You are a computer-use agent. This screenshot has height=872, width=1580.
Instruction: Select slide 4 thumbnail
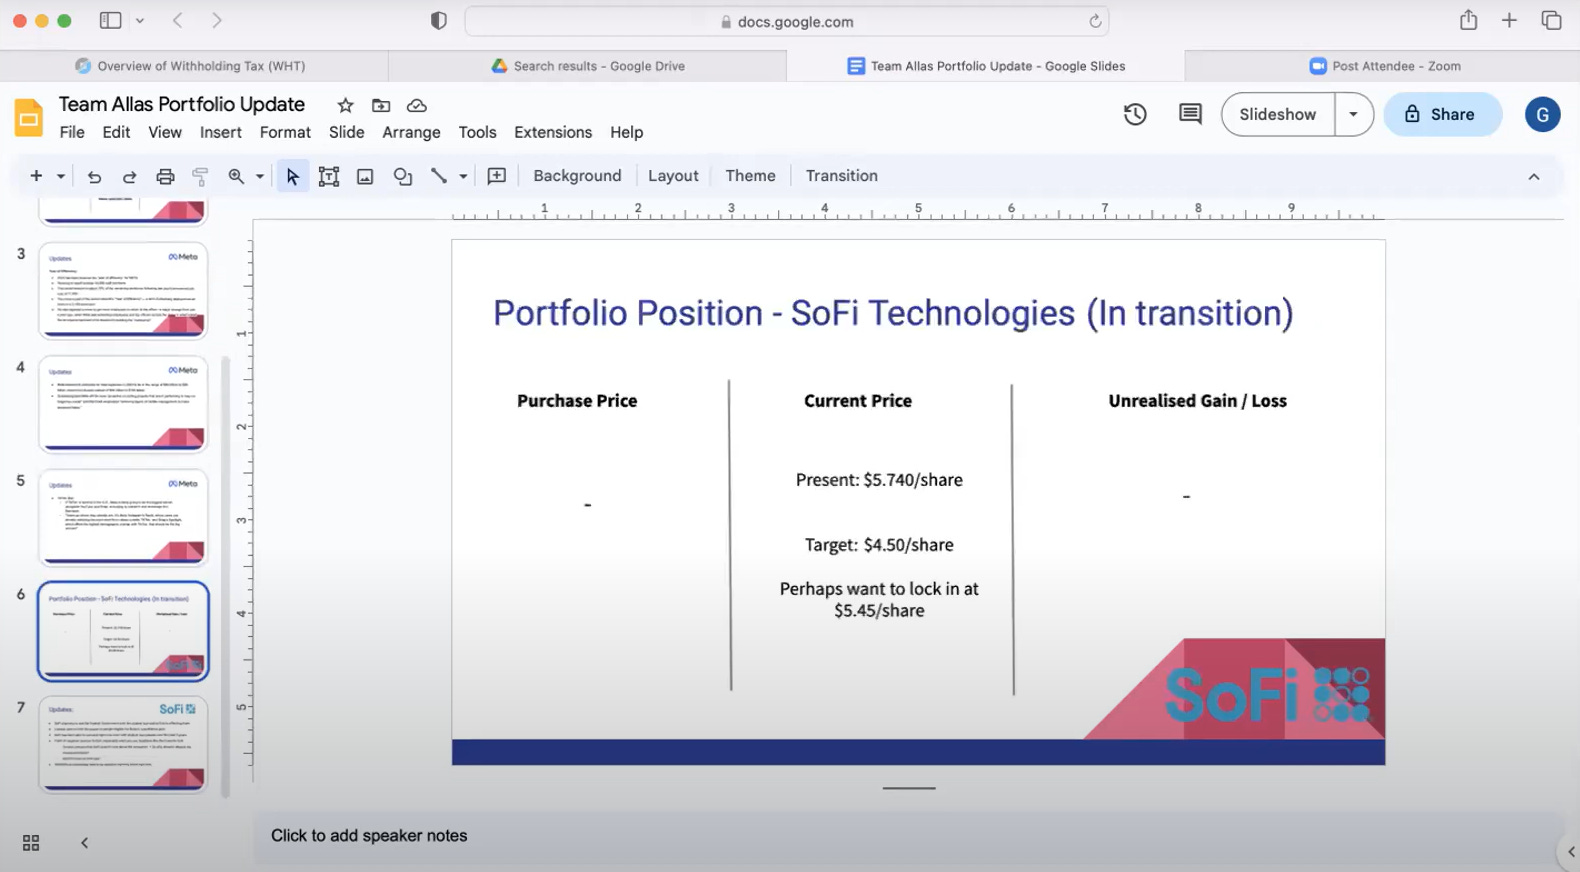pos(123,404)
